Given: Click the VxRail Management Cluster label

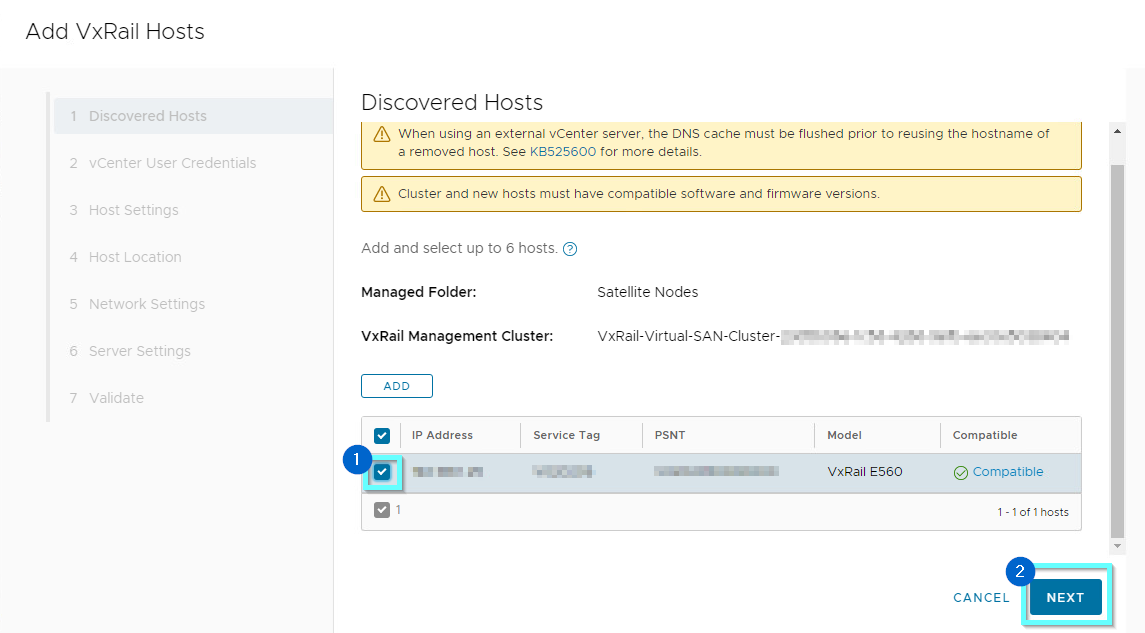Looking at the screenshot, I should (457, 337).
